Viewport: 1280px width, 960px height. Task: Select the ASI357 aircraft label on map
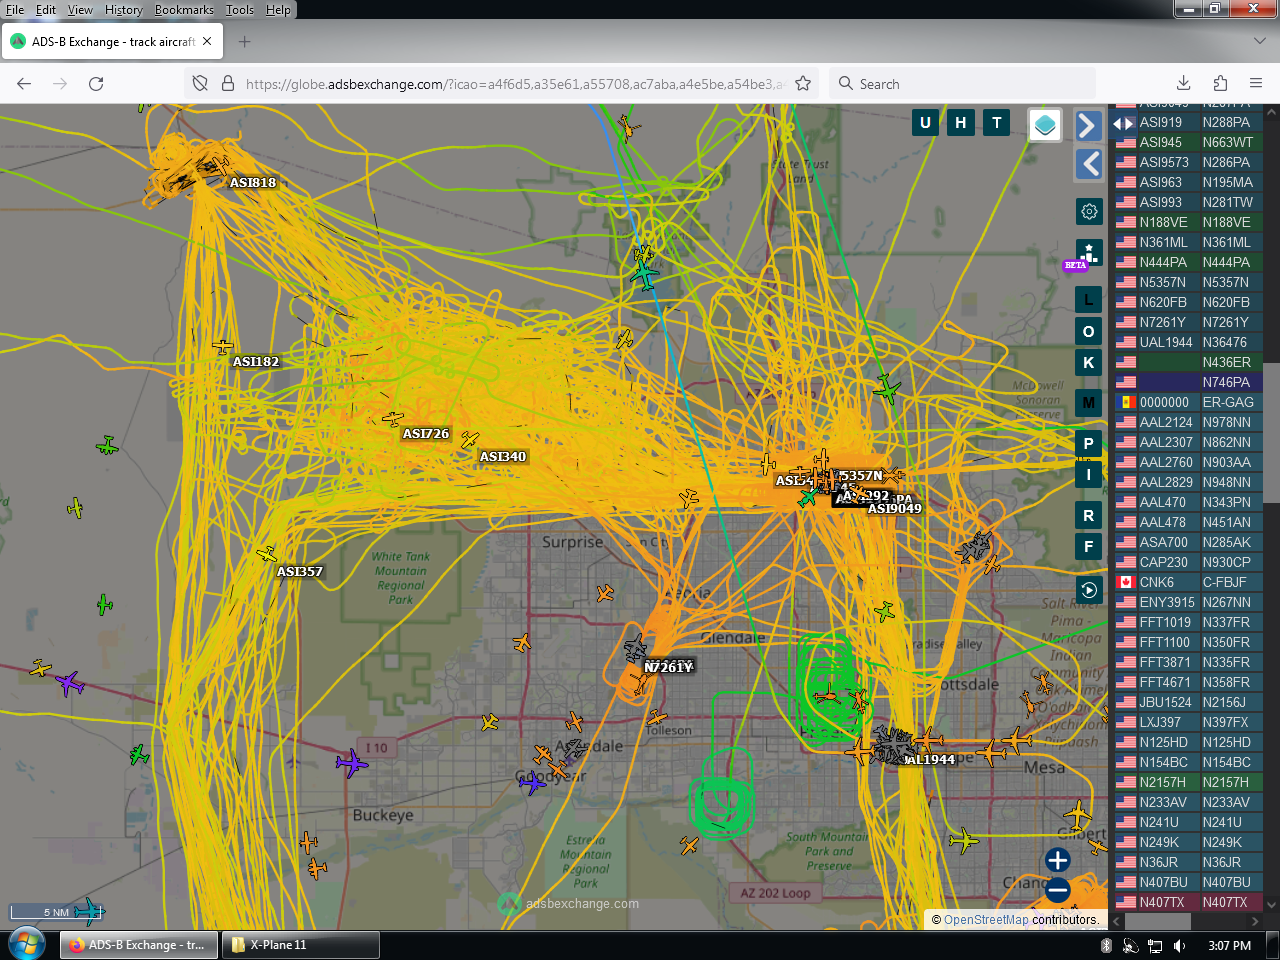pyautogui.click(x=300, y=572)
